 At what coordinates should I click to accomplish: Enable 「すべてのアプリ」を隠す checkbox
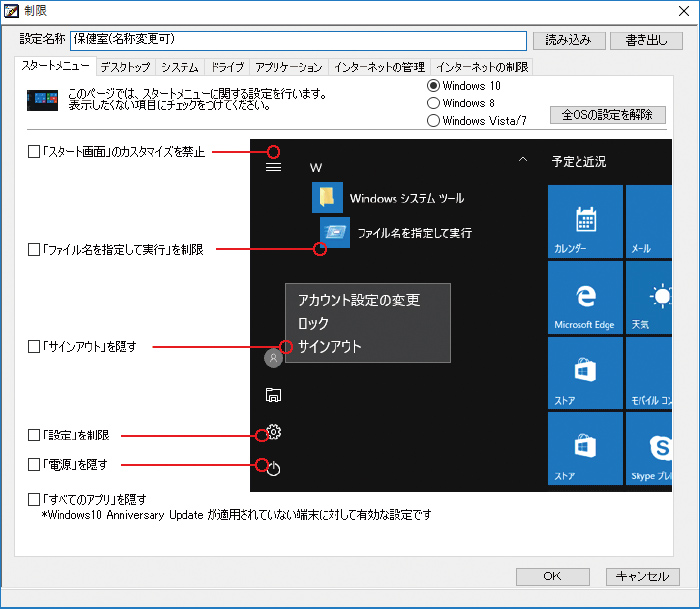34,499
